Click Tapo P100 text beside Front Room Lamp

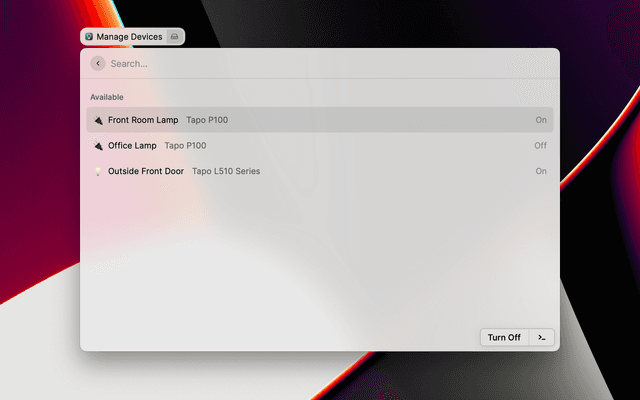tap(207, 120)
